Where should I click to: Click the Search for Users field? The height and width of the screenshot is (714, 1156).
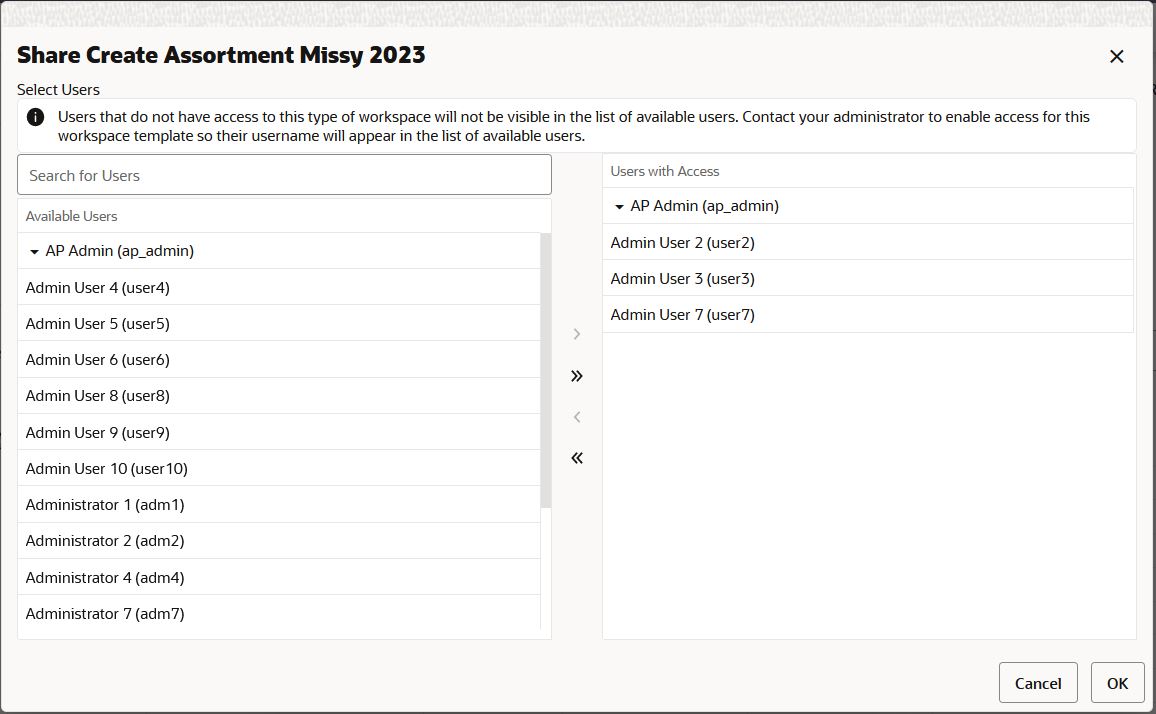[283, 174]
